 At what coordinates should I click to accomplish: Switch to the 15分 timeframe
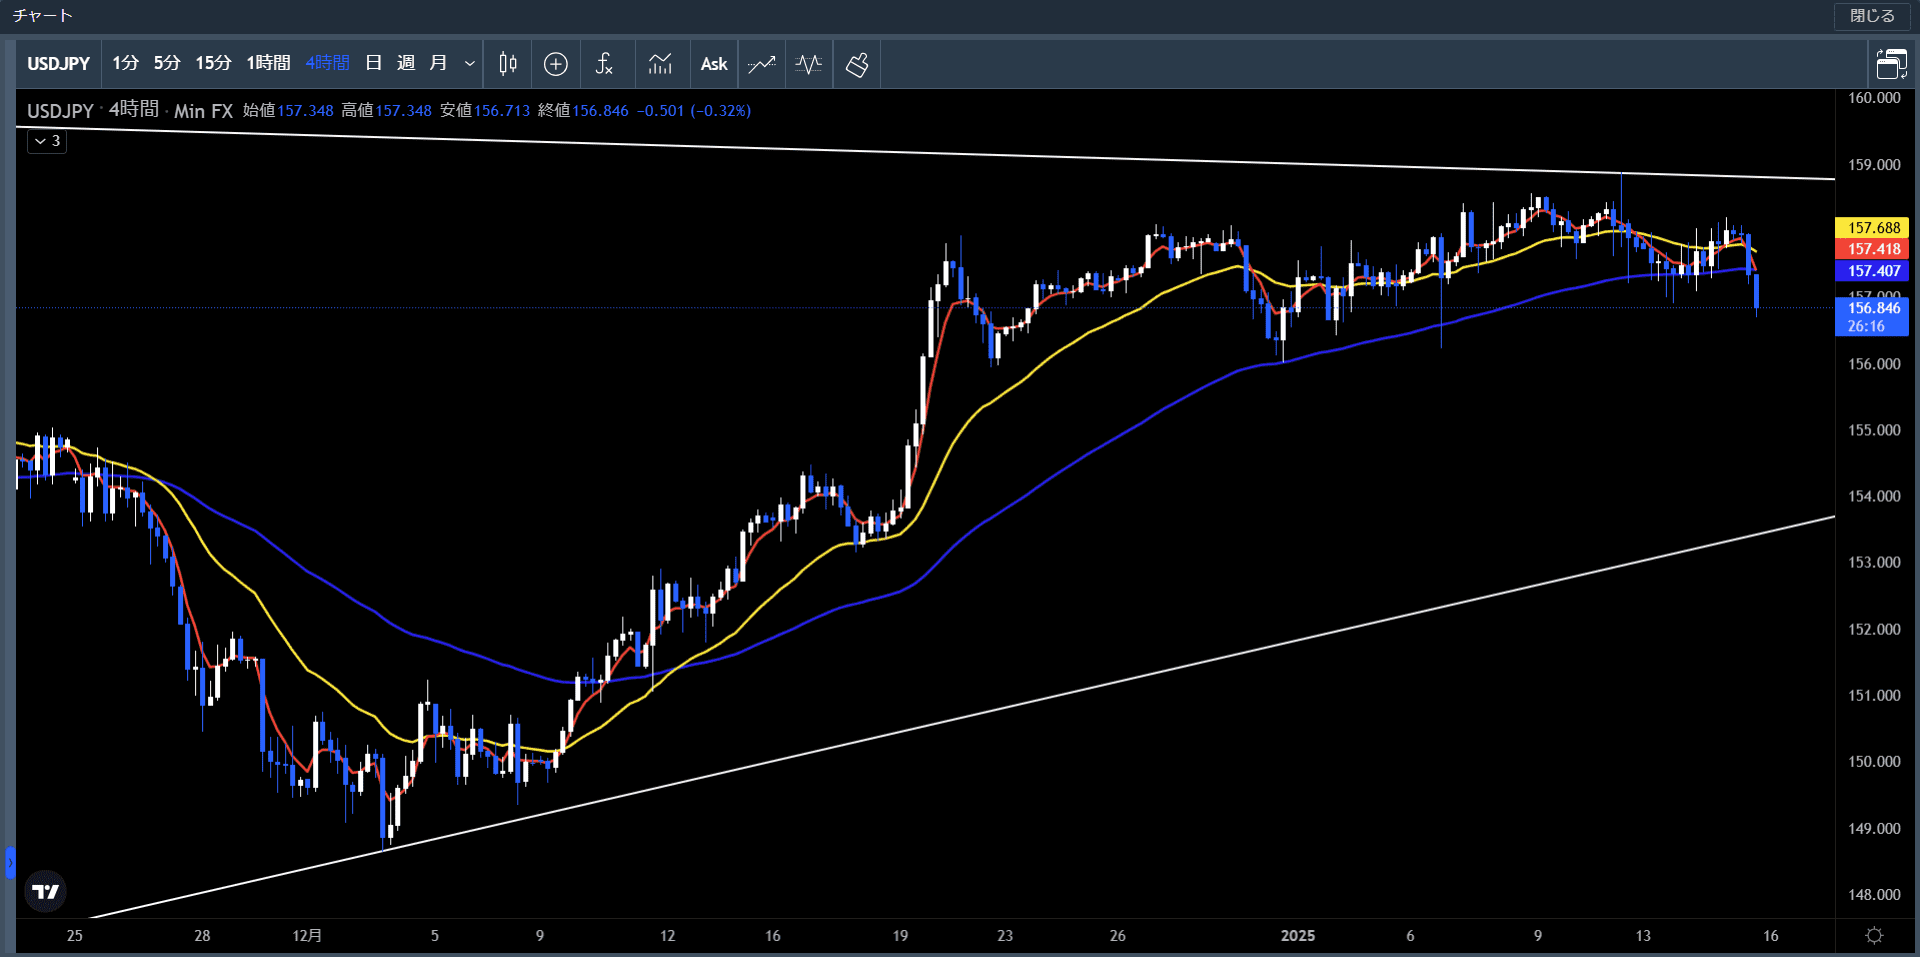point(213,64)
